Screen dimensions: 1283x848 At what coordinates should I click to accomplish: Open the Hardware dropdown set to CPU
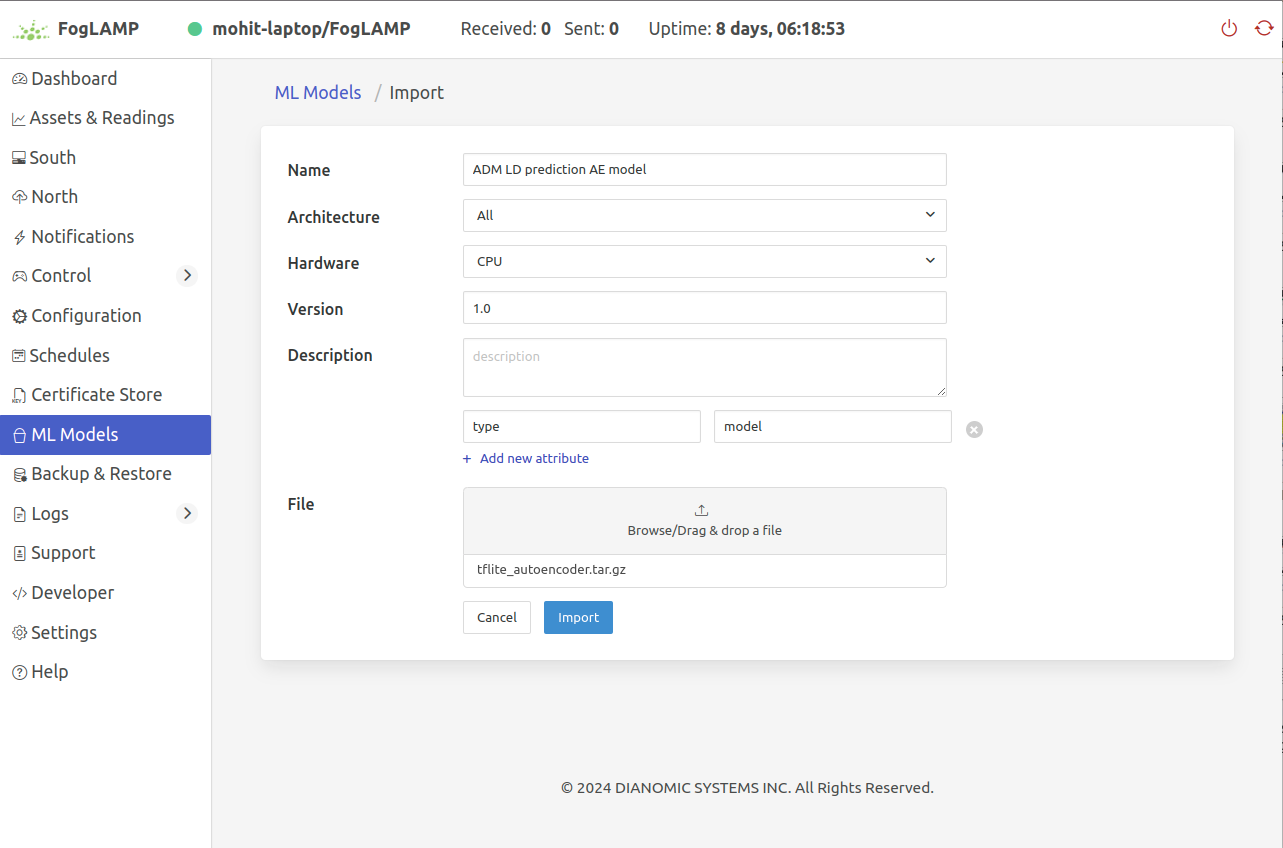(704, 262)
